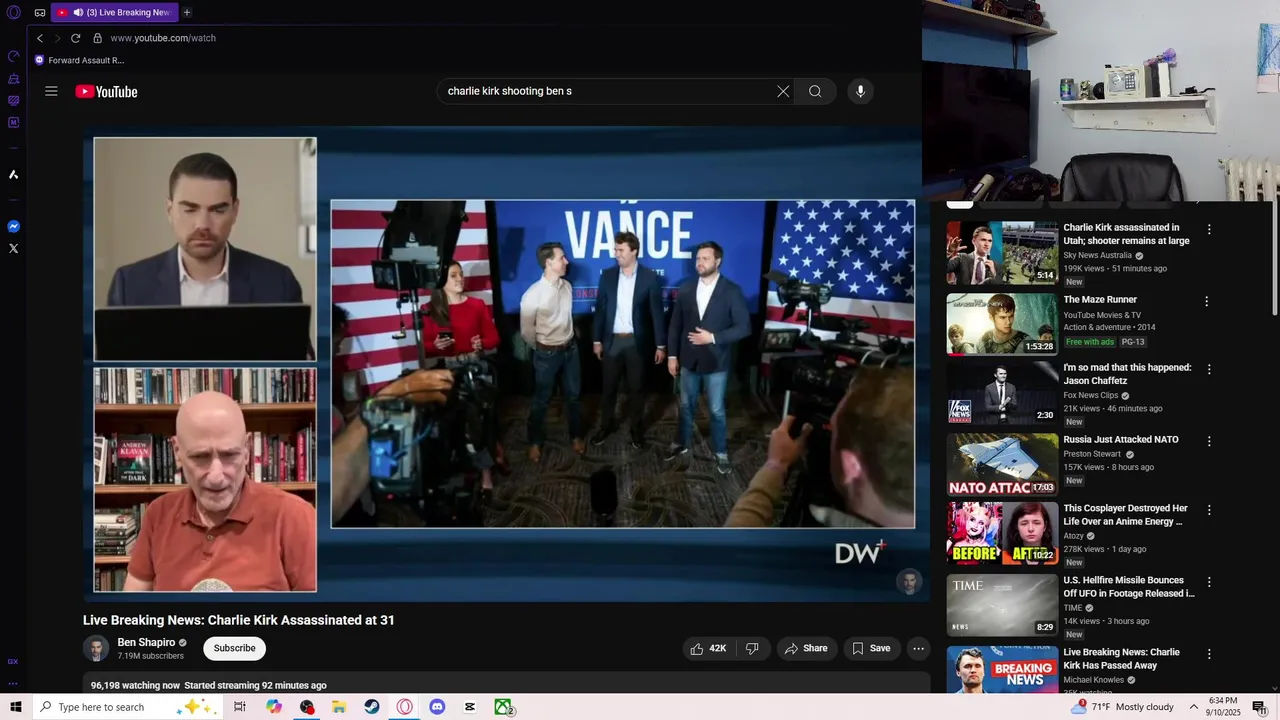Open the Opera GX main menu logo
Viewport: 1280px width, 720px height.
coord(14,13)
